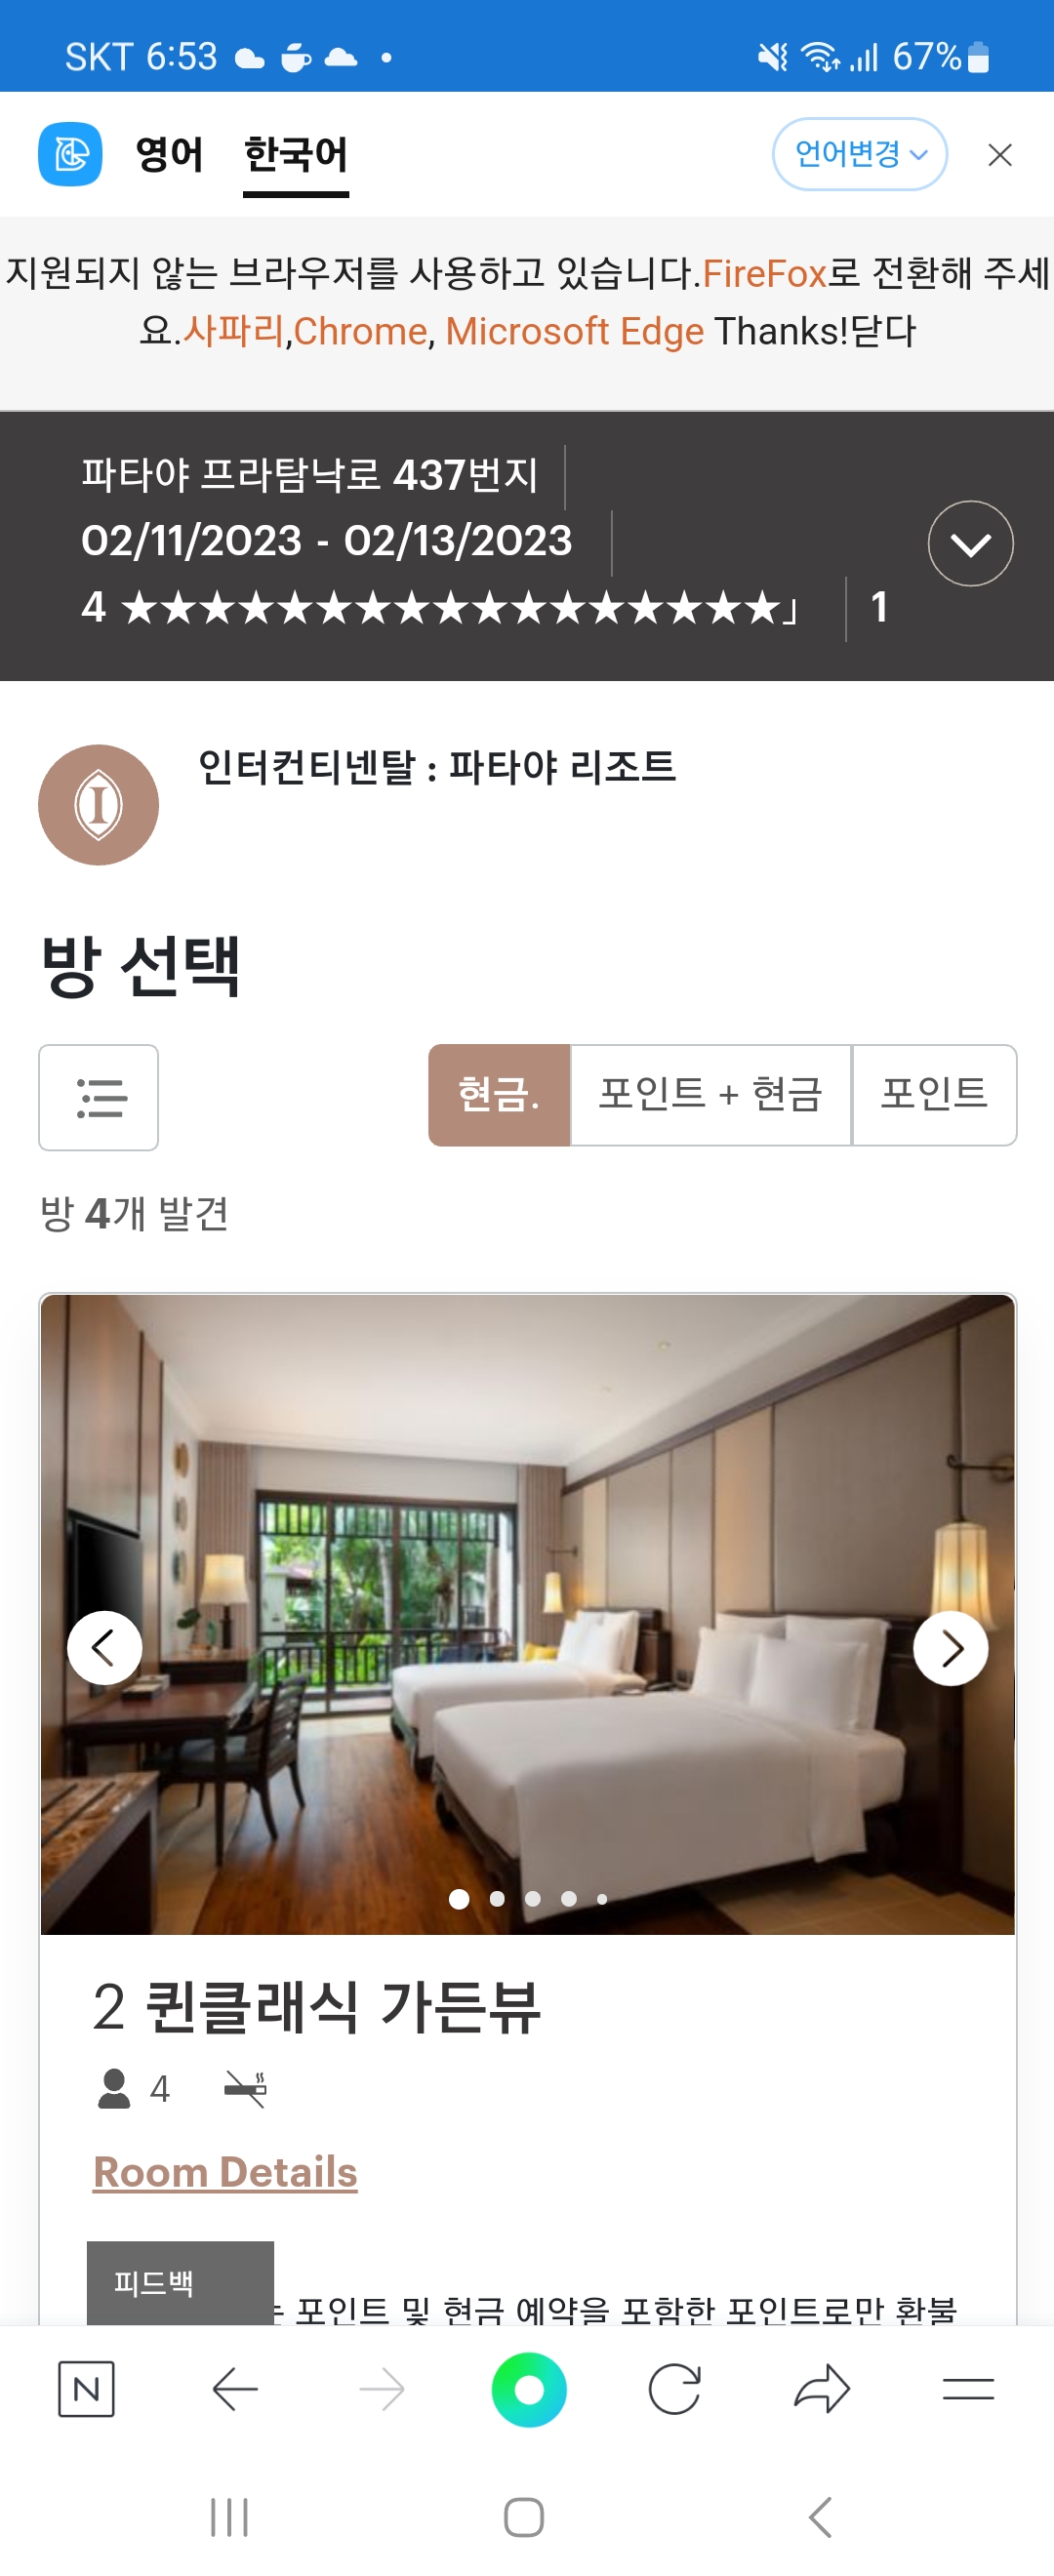Go back with browser back arrow
The image size is (1054, 2576).
tap(236, 2389)
